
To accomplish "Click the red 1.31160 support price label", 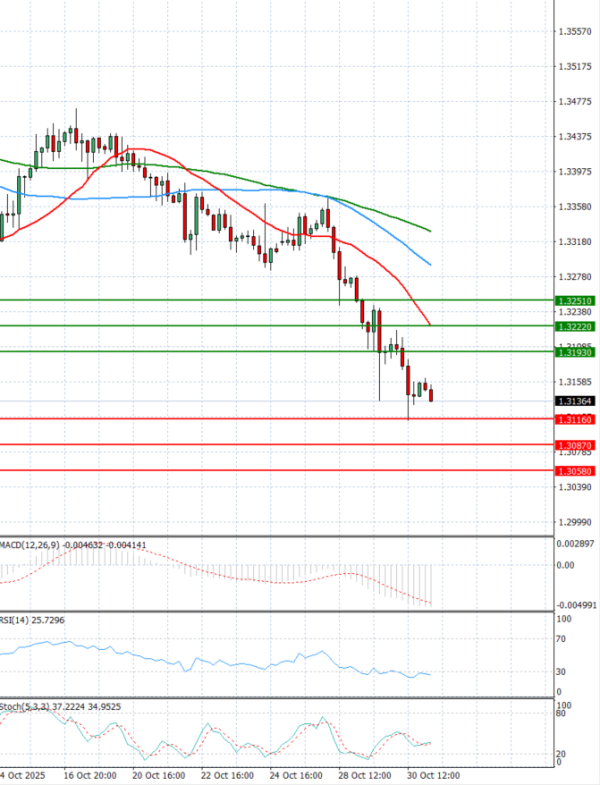I will 574,418.
